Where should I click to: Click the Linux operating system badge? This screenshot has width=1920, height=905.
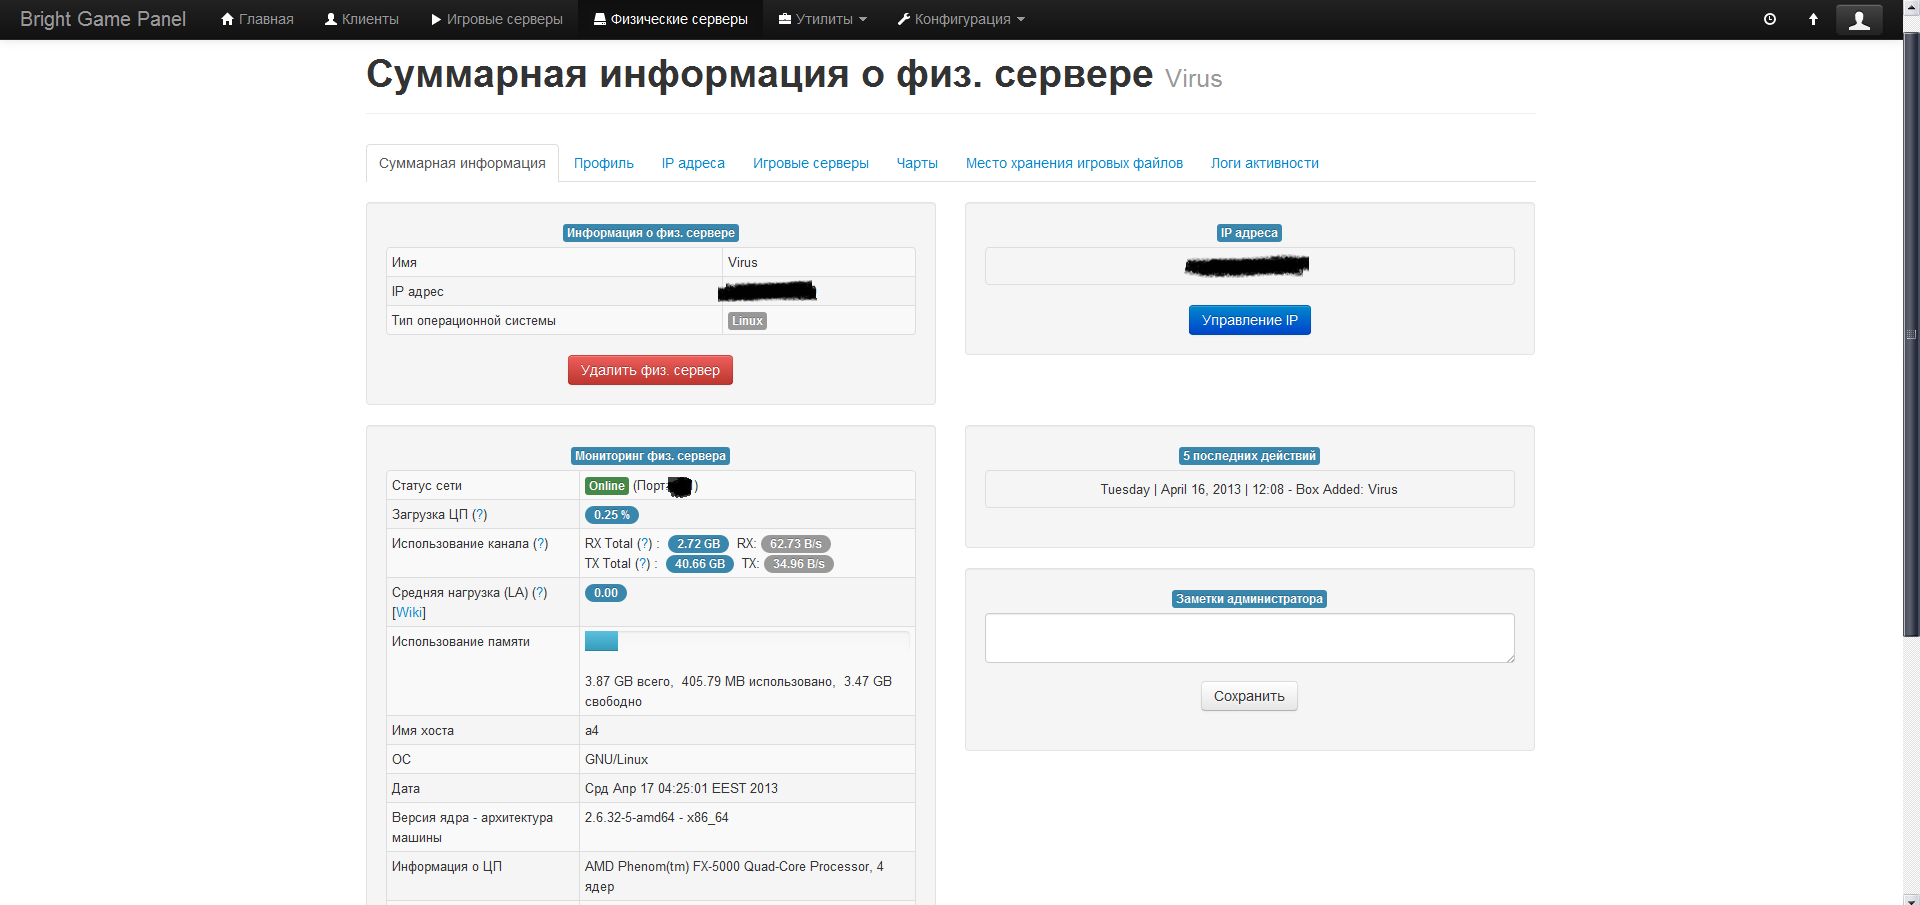(747, 321)
